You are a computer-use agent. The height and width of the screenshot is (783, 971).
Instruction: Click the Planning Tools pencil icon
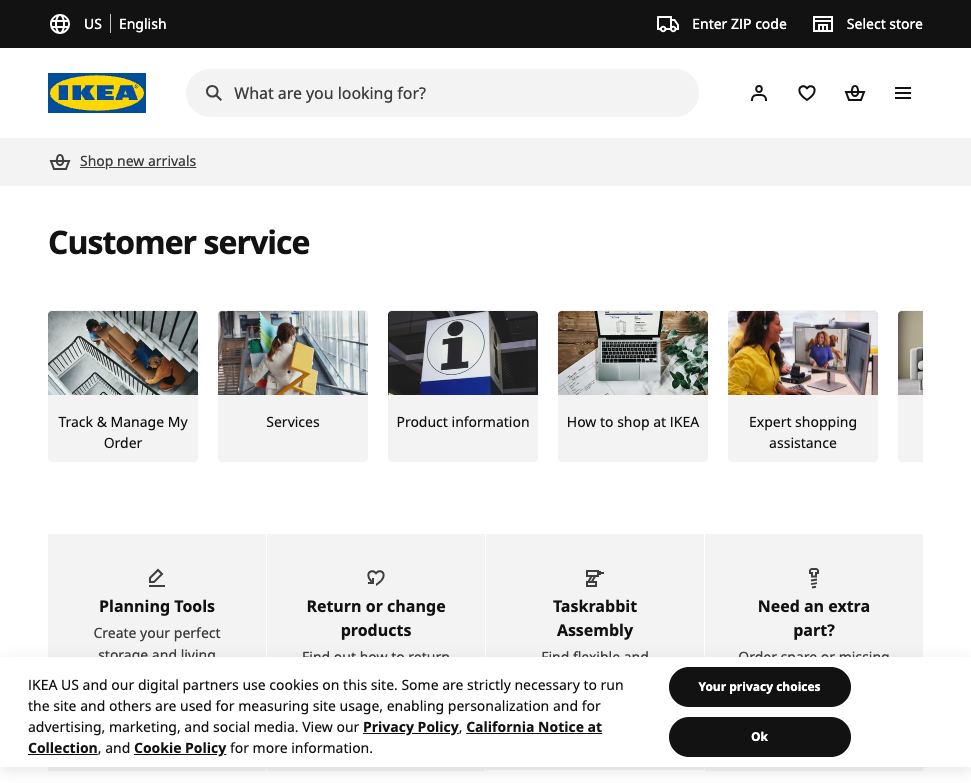[157, 577]
